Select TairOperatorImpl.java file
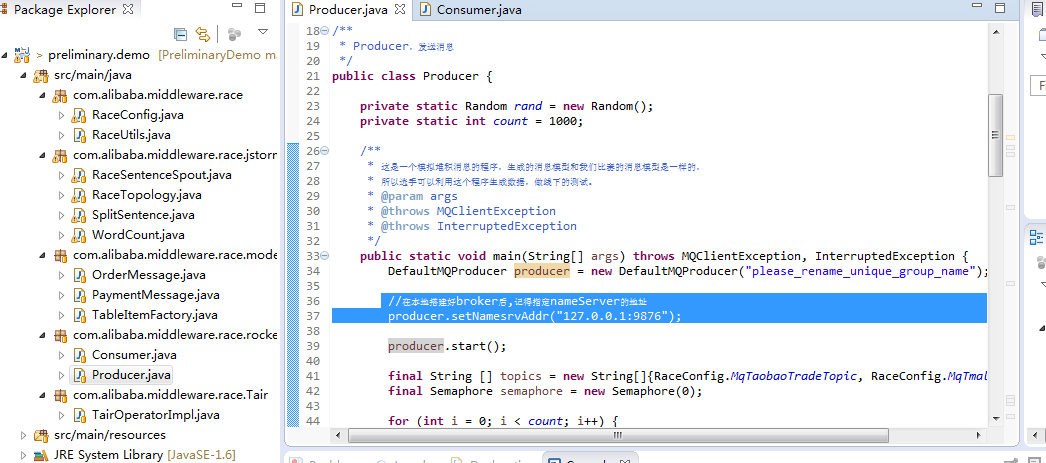 [x=155, y=415]
